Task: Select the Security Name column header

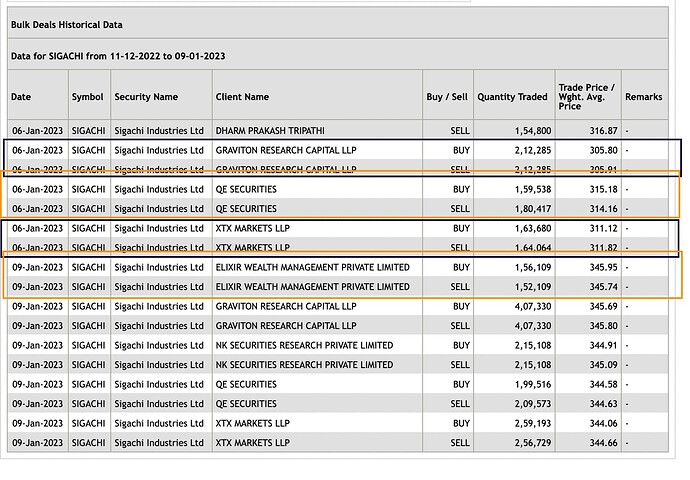Action: coord(146,97)
